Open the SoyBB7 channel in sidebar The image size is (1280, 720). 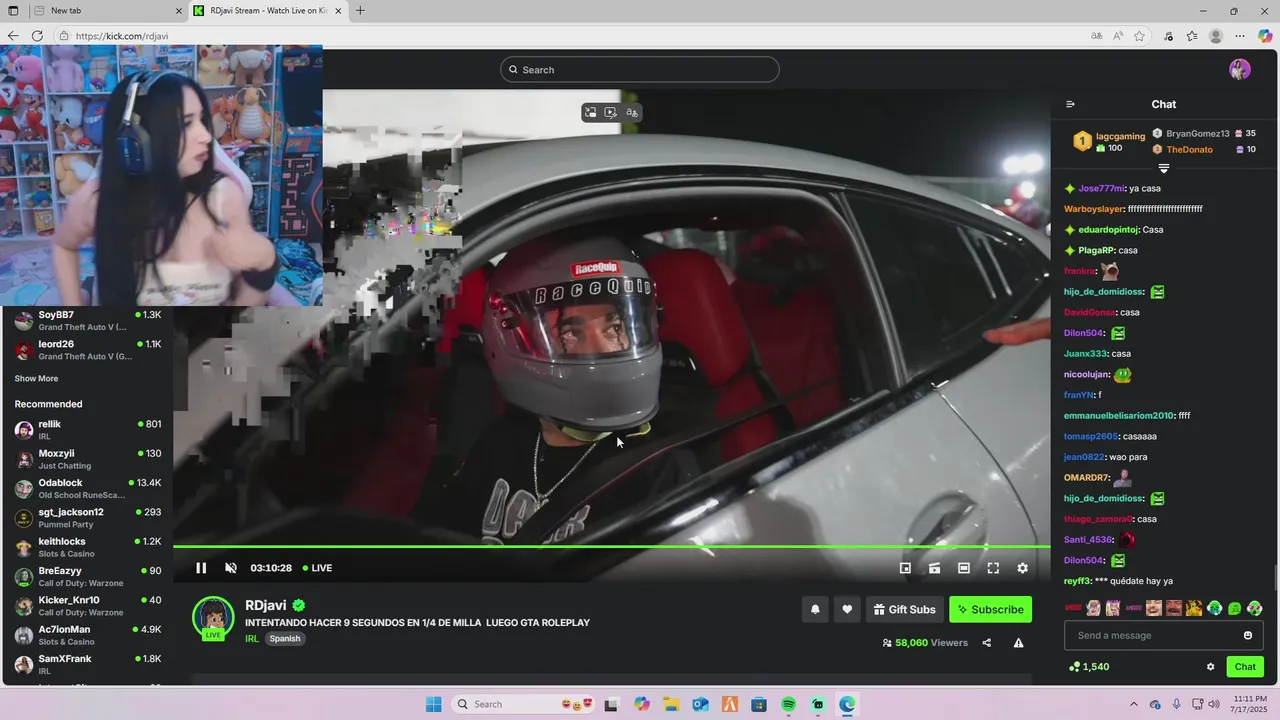pyautogui.click(x=88, y=320)
